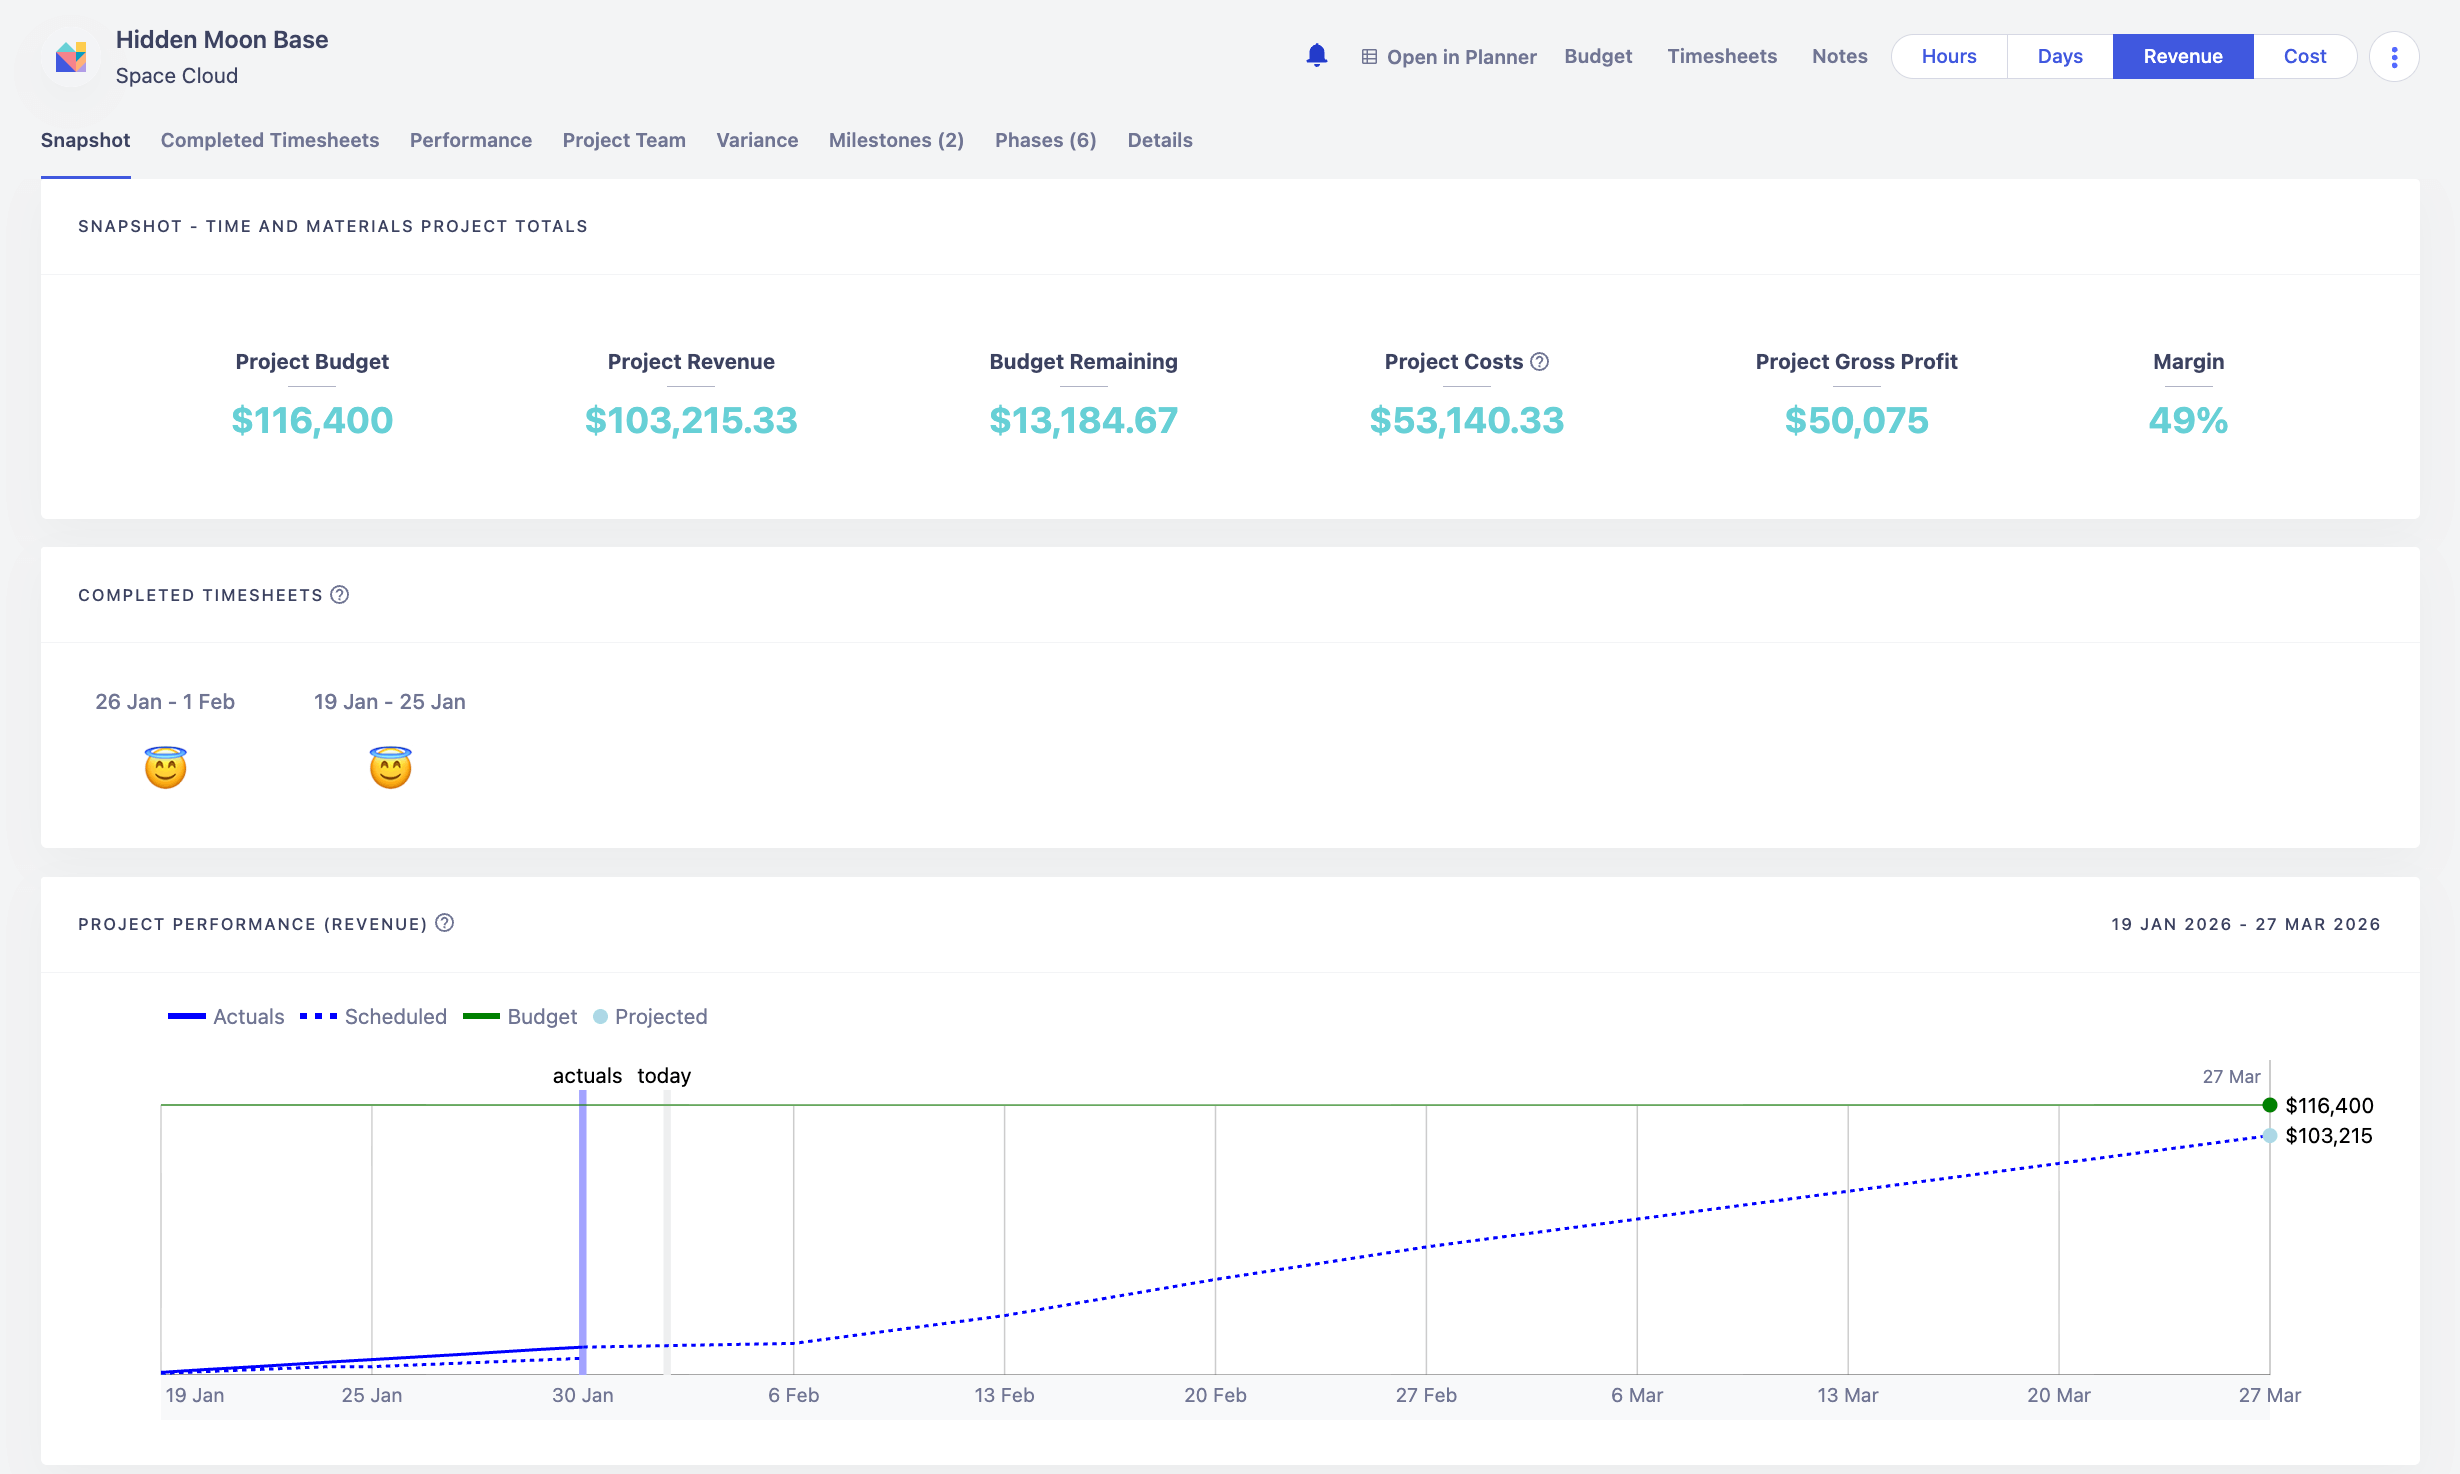
Task: Open the three-dot more options menu
Action: 2393,57
